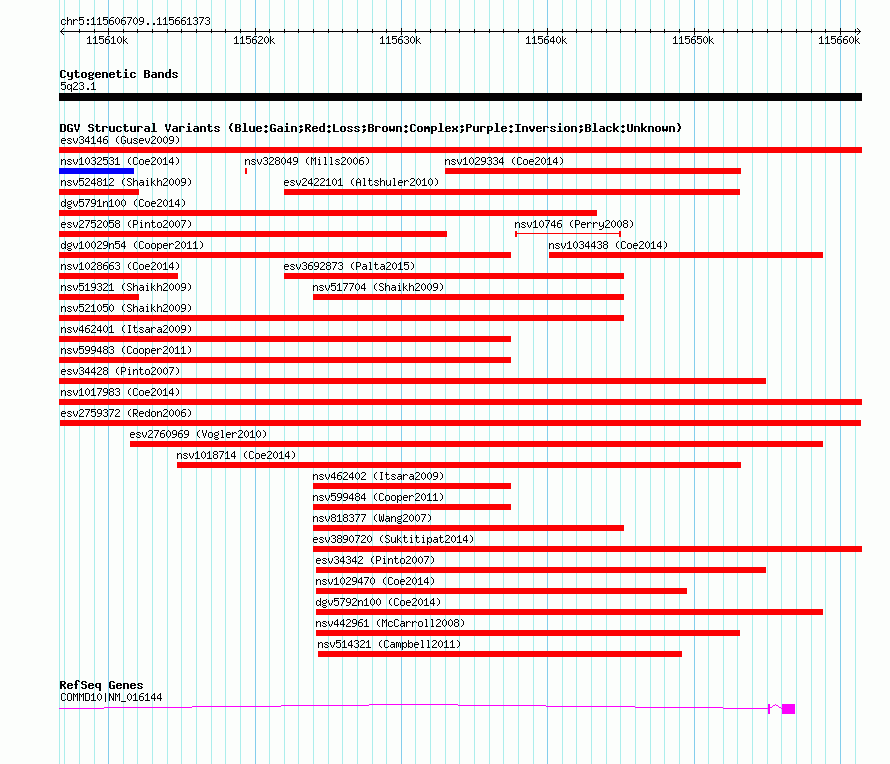Select variant nsv1029470 (Coe2014) label
Screen dimensions: 890x764
tap(375, 581)
